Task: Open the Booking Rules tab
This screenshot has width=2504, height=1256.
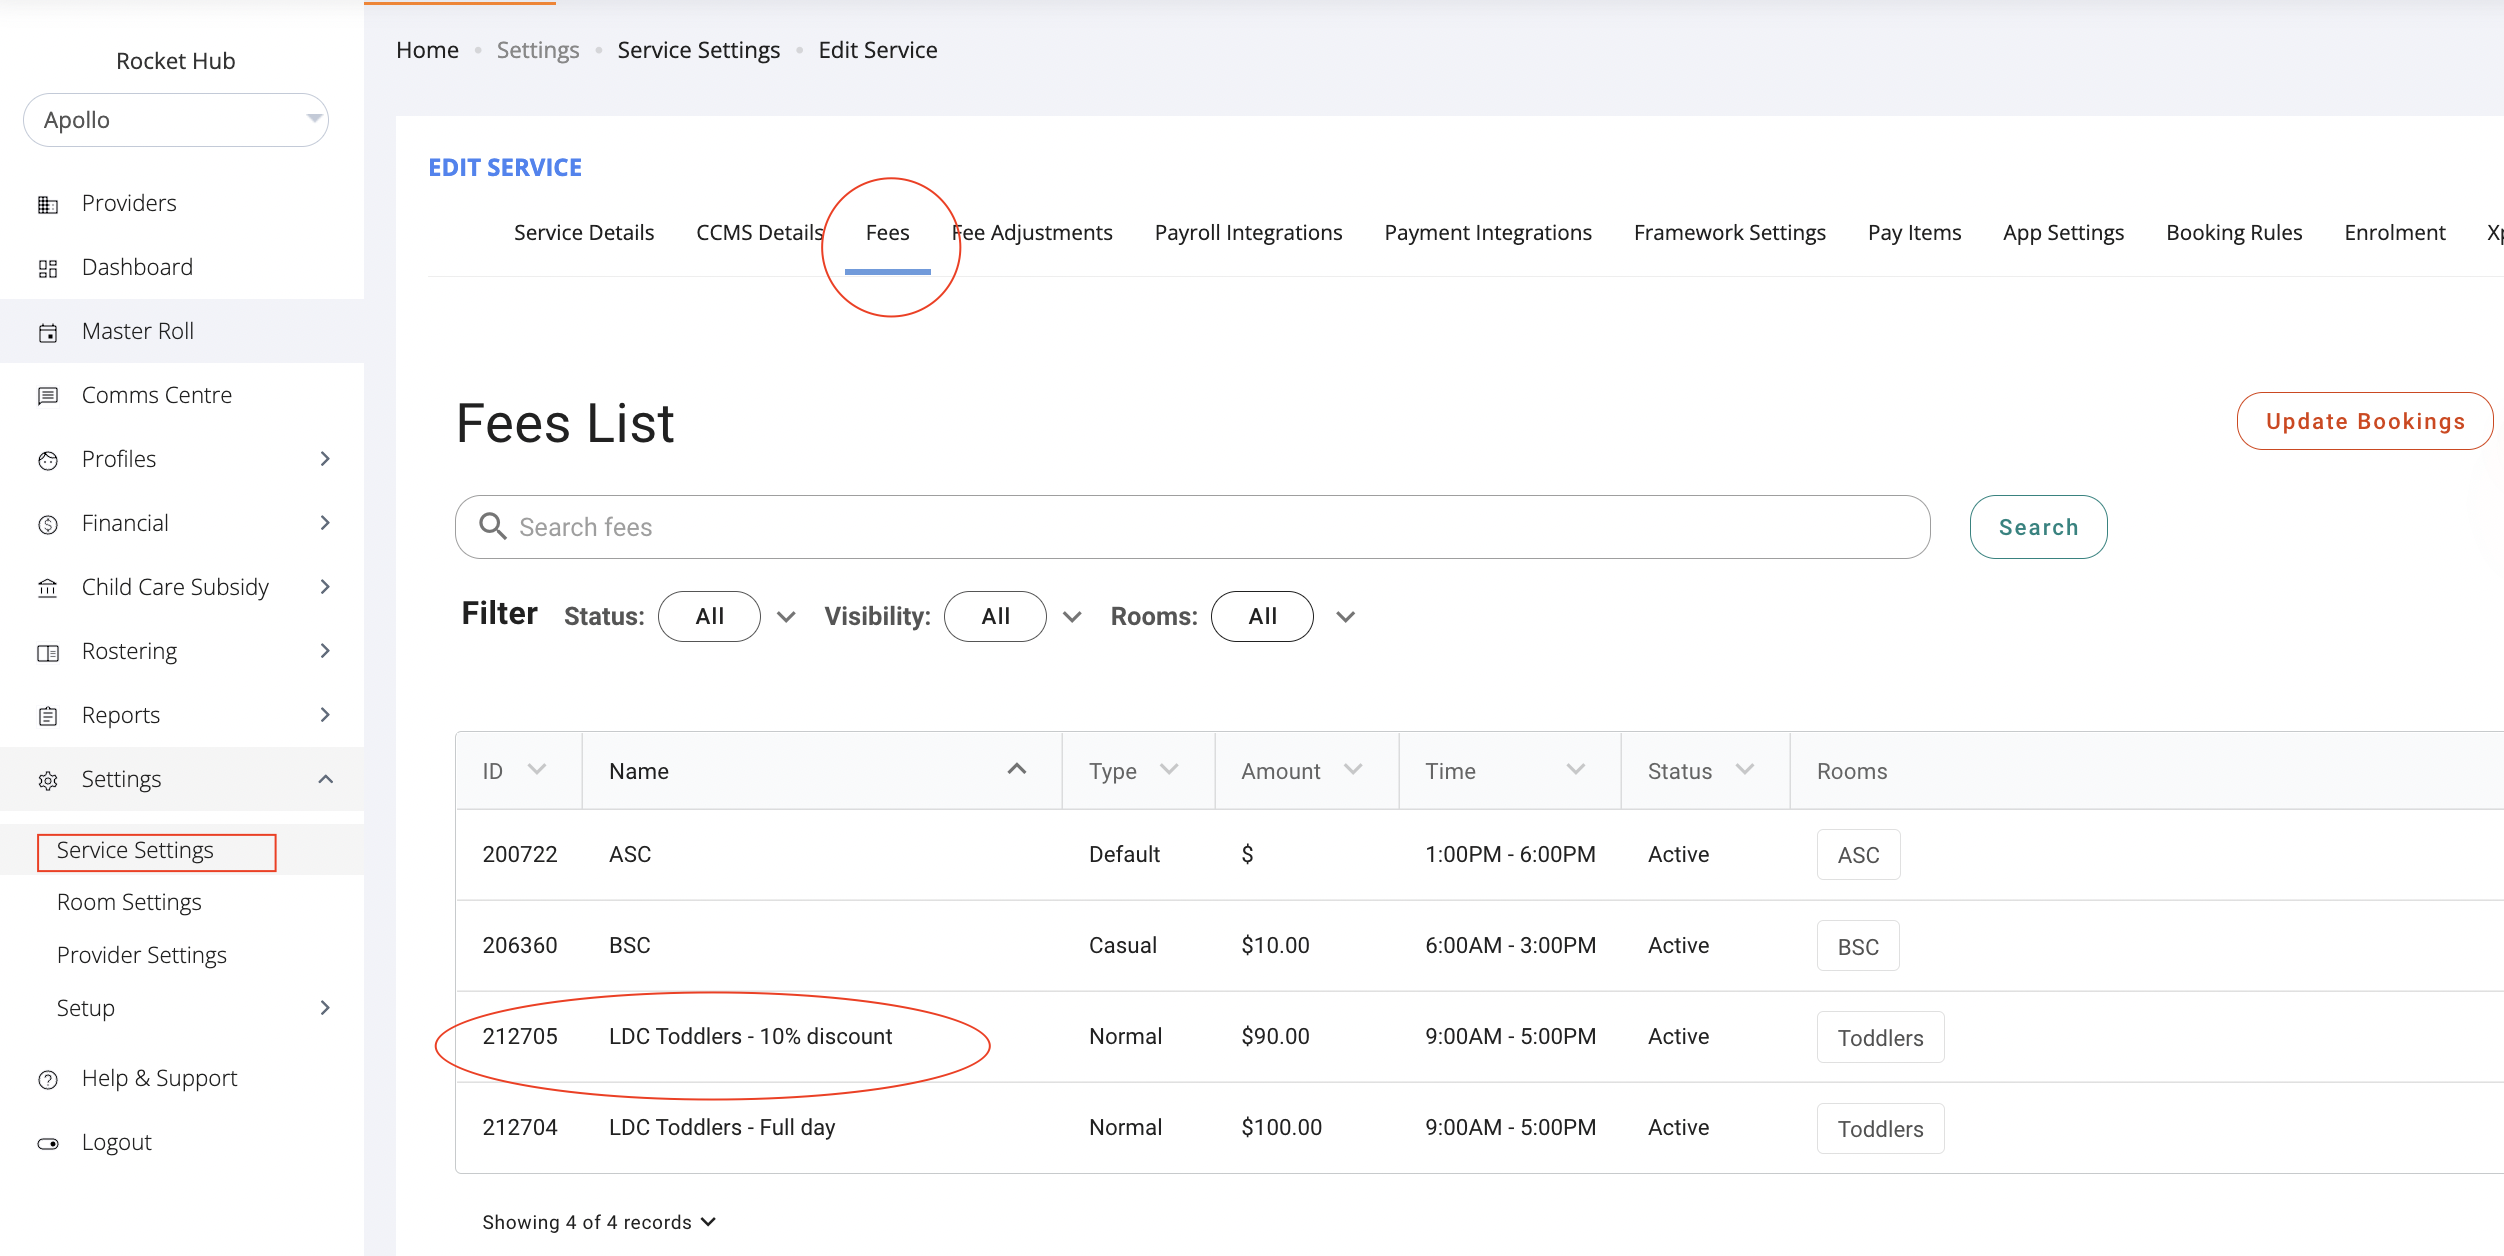Action: pos(2233,233)
